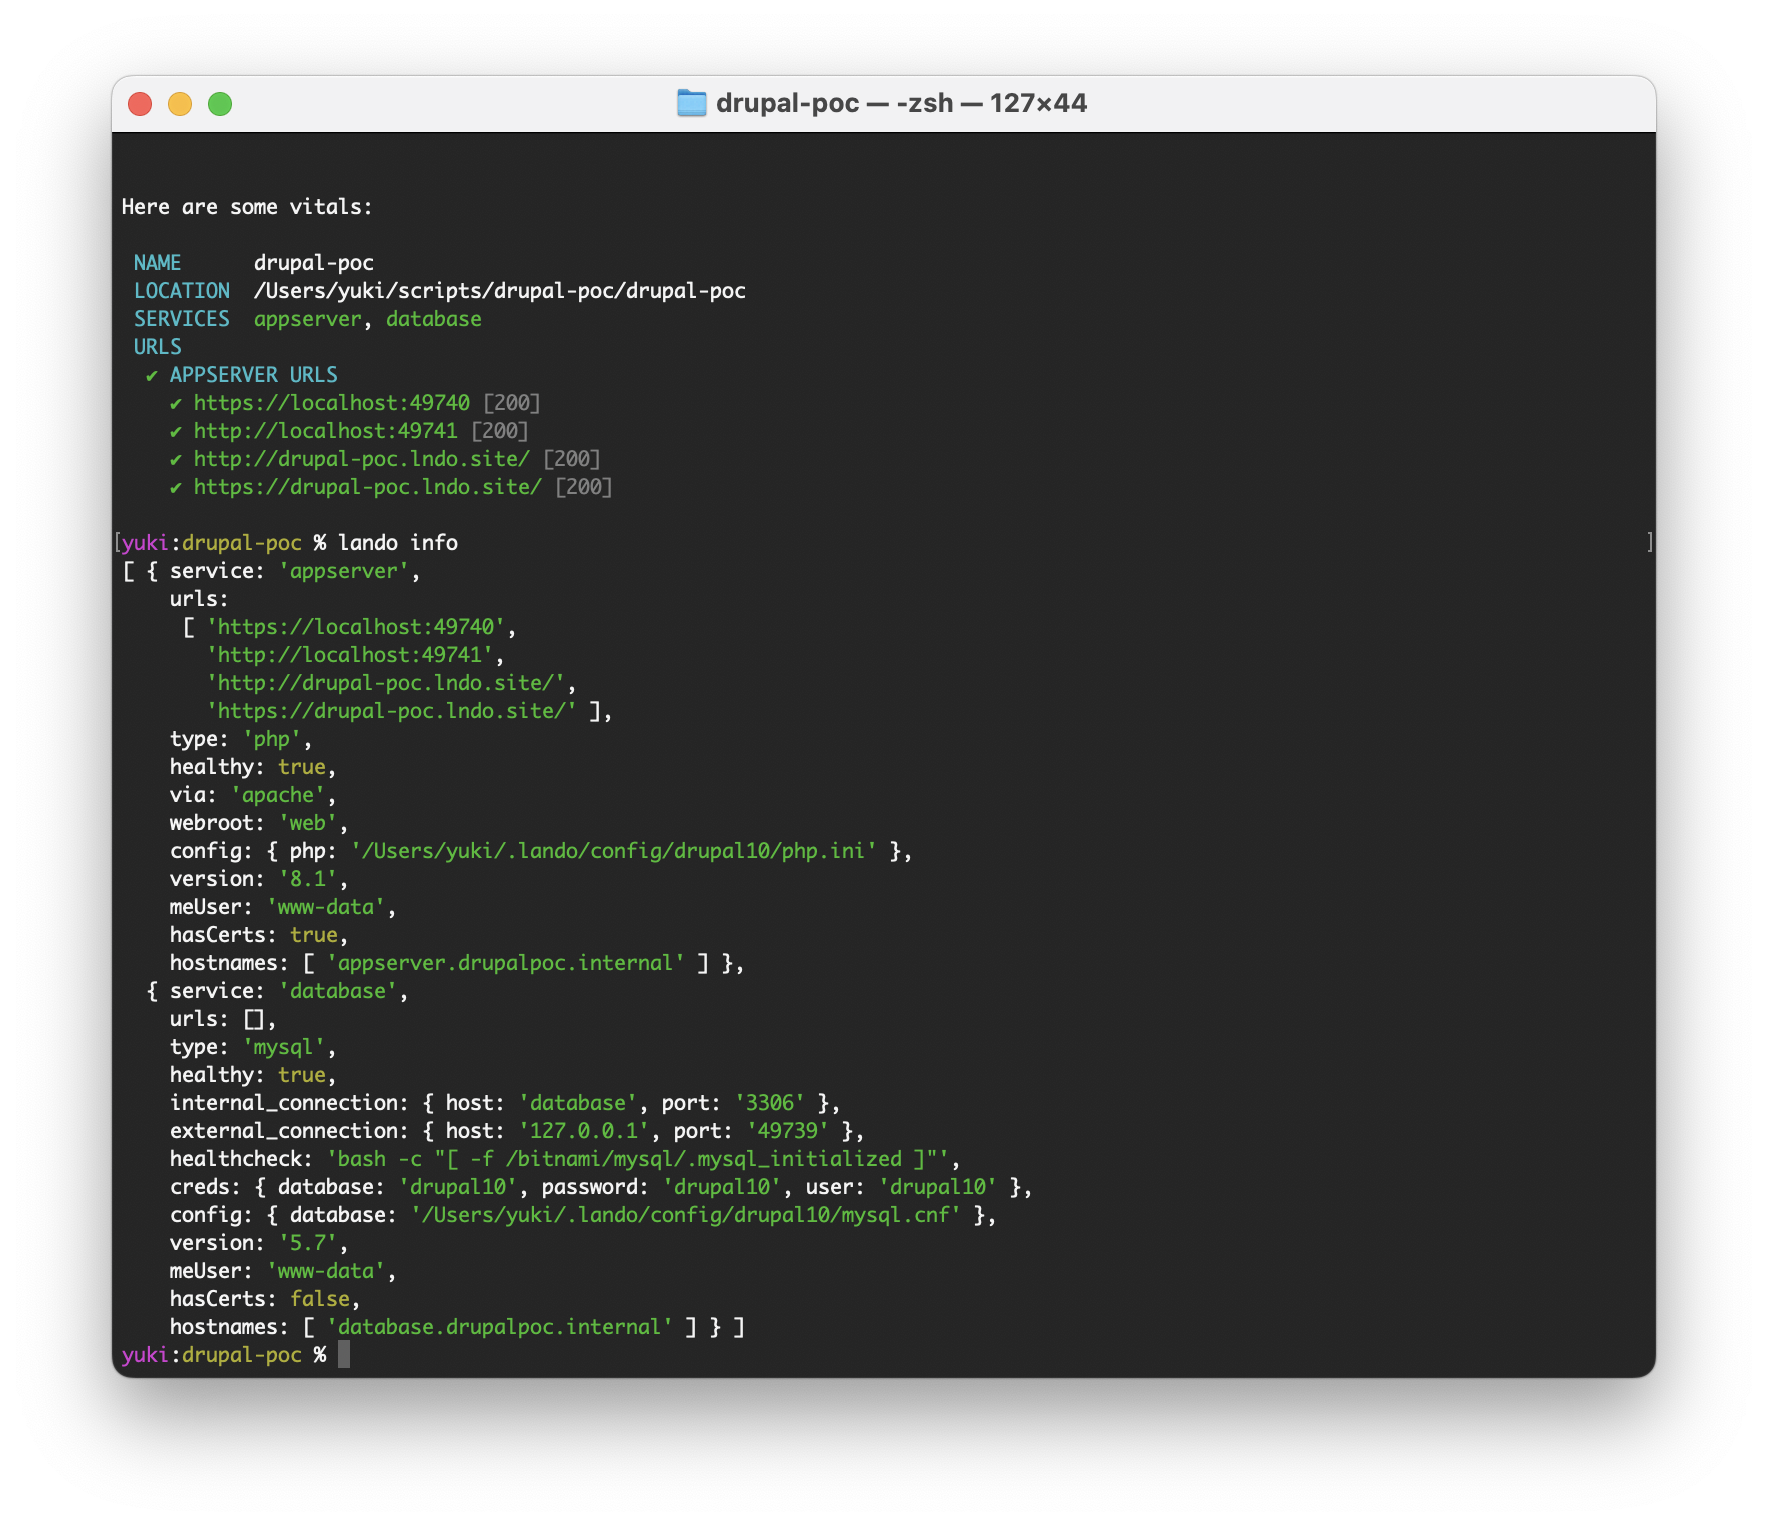Click the red close window button

(140, 104)
